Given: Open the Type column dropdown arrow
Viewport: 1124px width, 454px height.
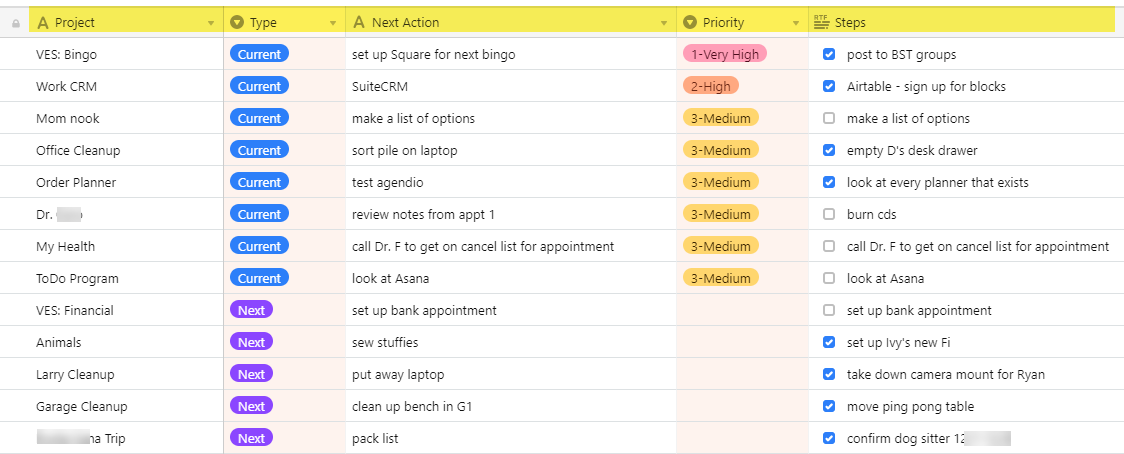Looking at the screenshot, I should pos(333,23).
